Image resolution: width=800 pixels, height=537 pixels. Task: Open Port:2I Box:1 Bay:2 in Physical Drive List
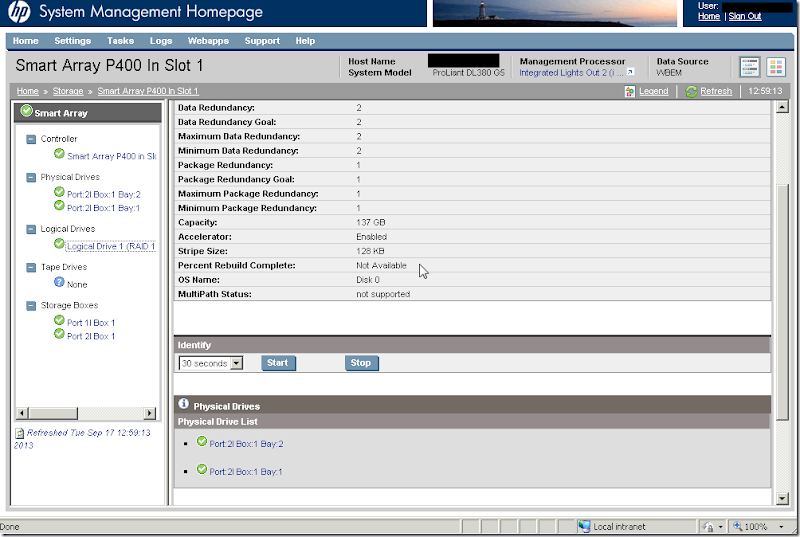[246, 444]
